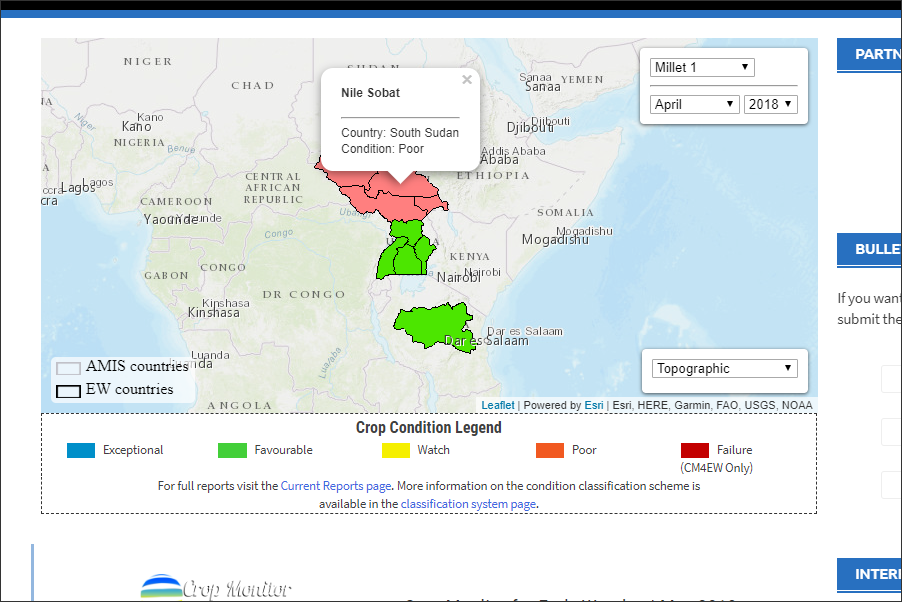Click the EW countries legend box icon
Viewport: 902px width, 602px height.
coord(68,391)
